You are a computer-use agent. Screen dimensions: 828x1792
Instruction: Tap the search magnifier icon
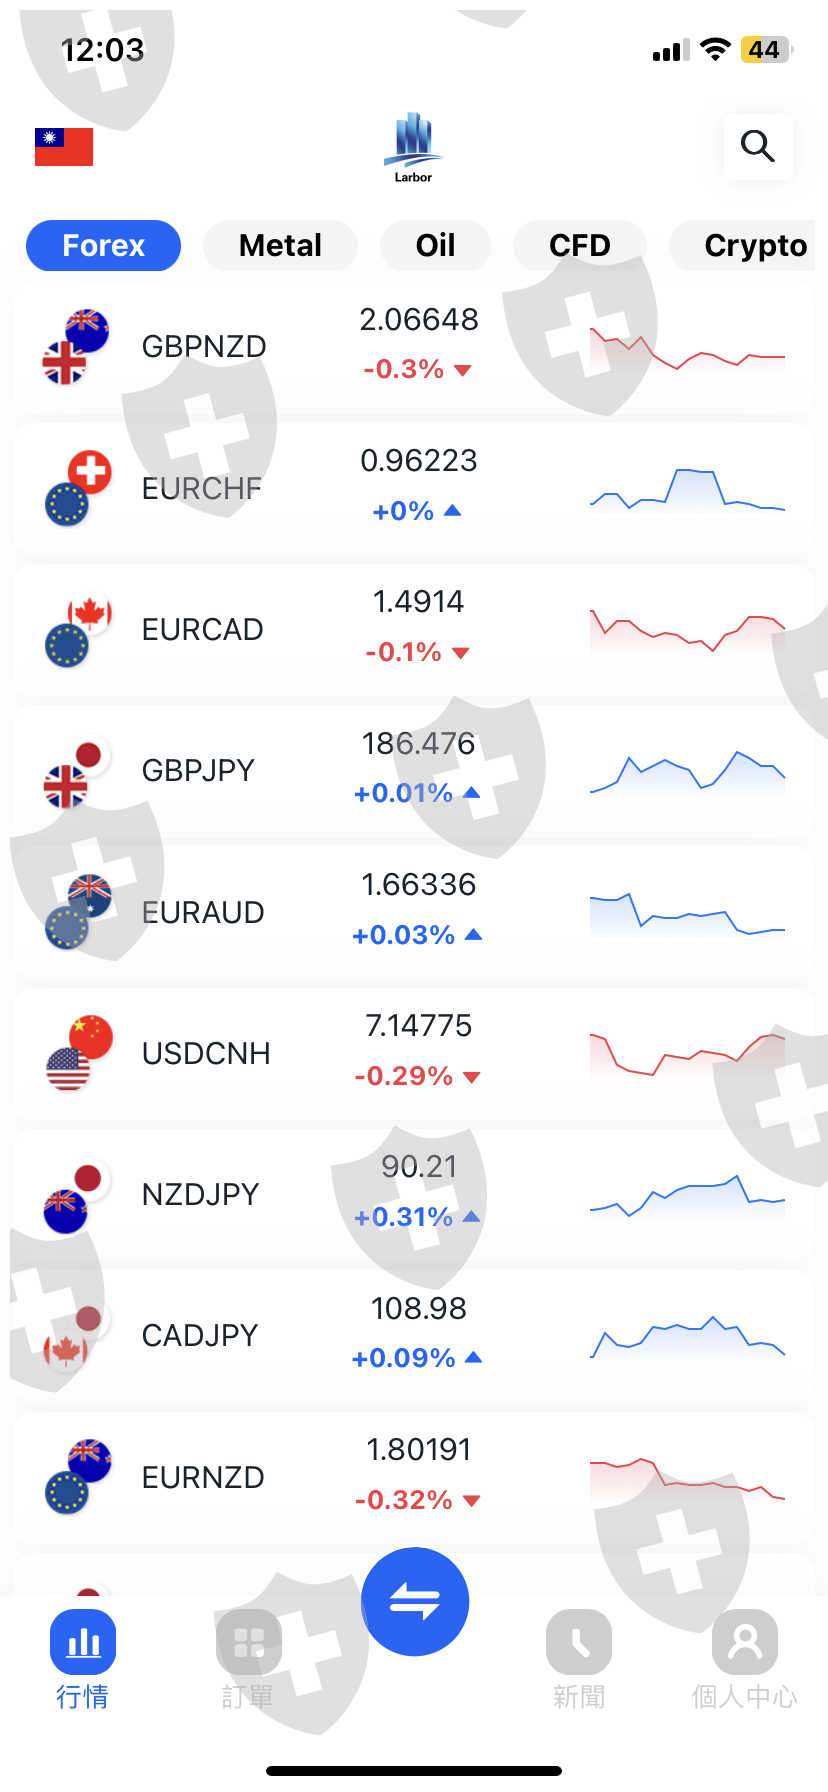(x=757, y=147)
